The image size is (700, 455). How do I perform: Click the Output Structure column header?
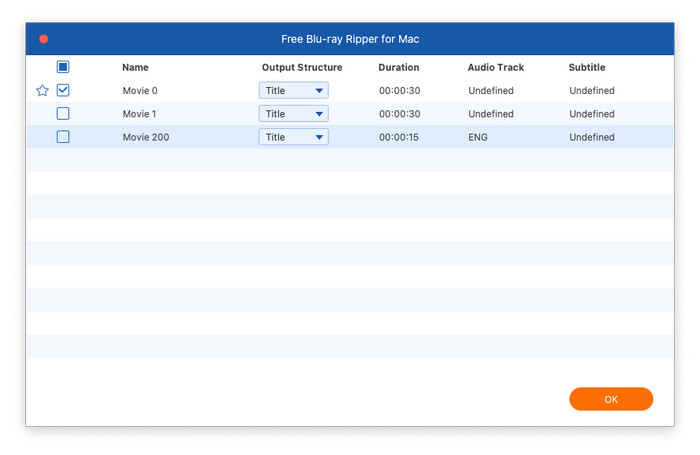point(302,68)
